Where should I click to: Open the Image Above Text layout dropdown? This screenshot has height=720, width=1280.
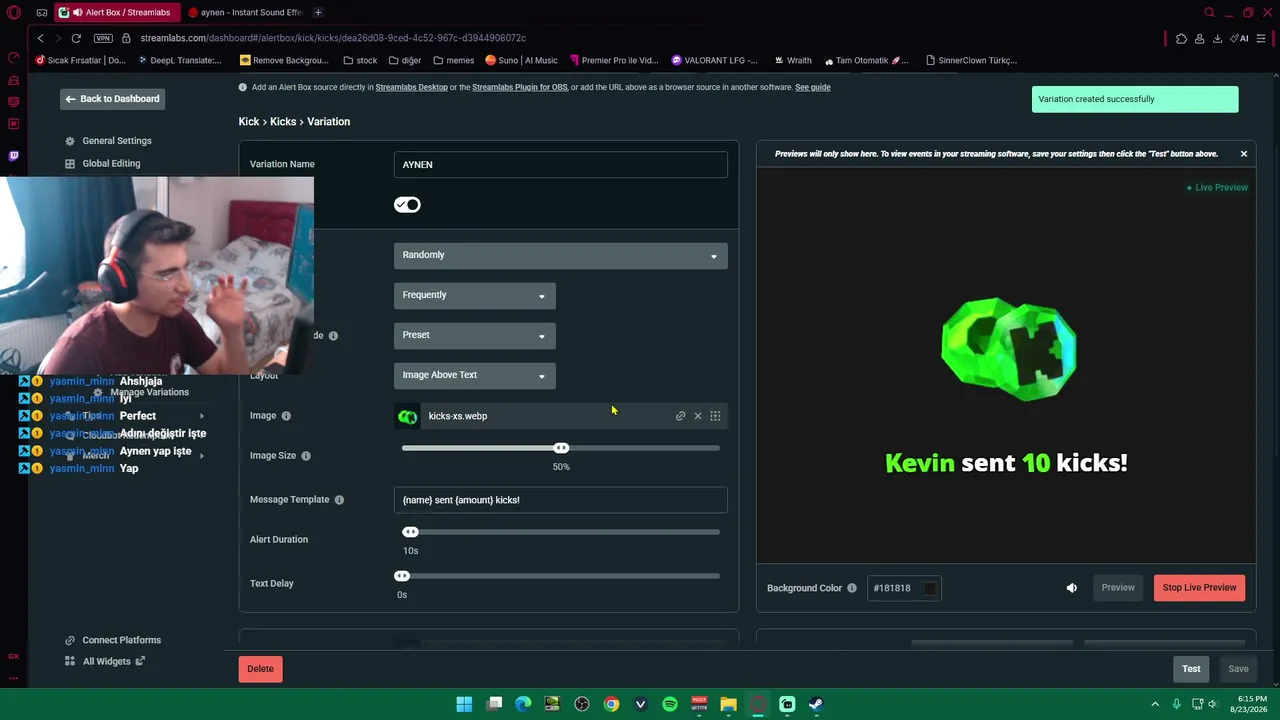[x=475, y=375]
